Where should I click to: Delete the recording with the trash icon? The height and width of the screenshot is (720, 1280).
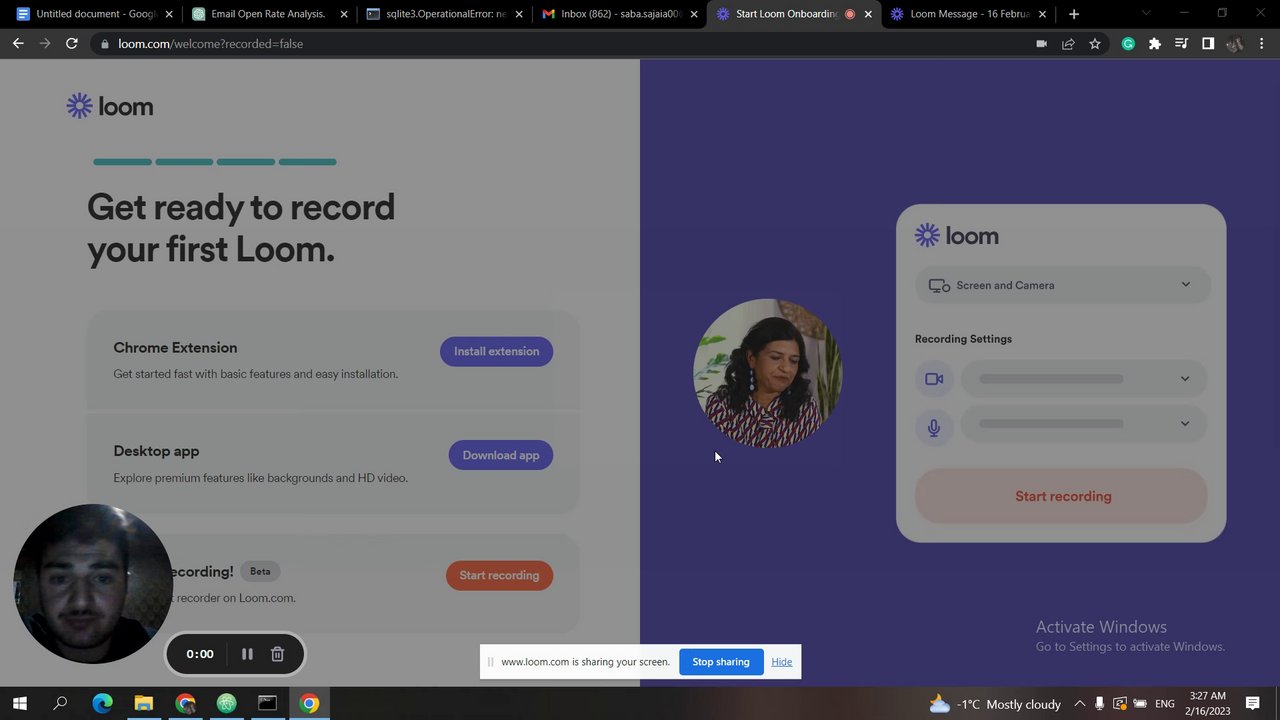pyautogui.click(x=277, y=654)
